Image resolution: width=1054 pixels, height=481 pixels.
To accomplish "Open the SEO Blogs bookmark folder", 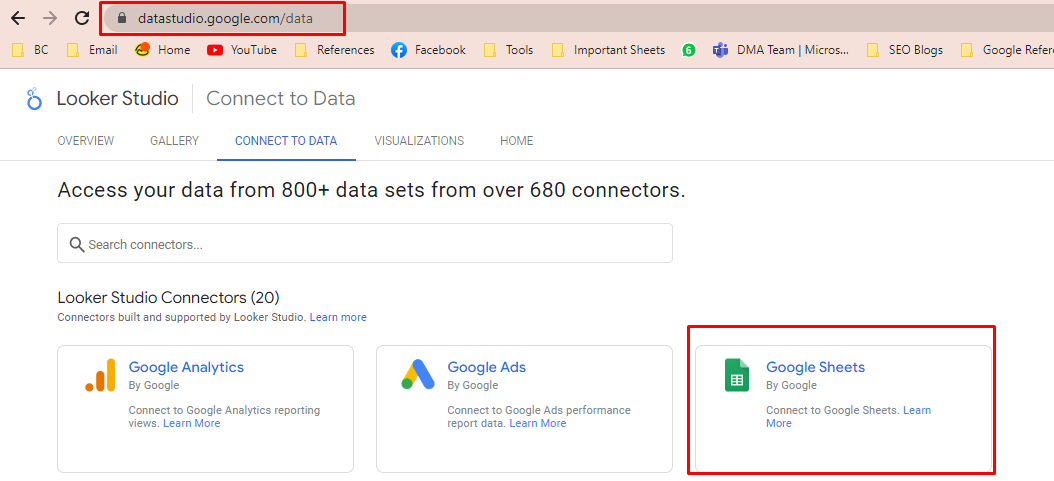I will (904, 50).
